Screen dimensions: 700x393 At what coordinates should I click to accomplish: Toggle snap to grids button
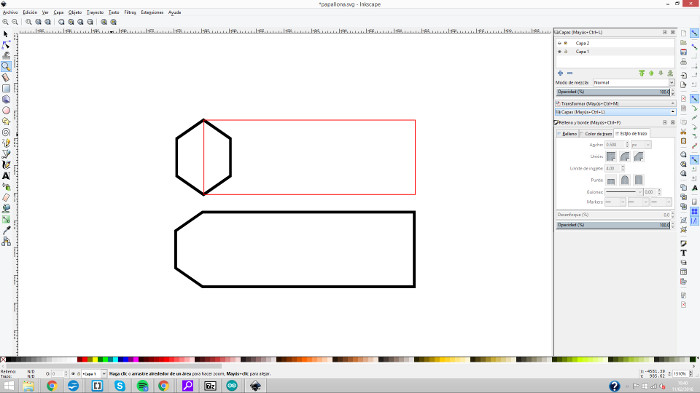(x=694, y=211)
